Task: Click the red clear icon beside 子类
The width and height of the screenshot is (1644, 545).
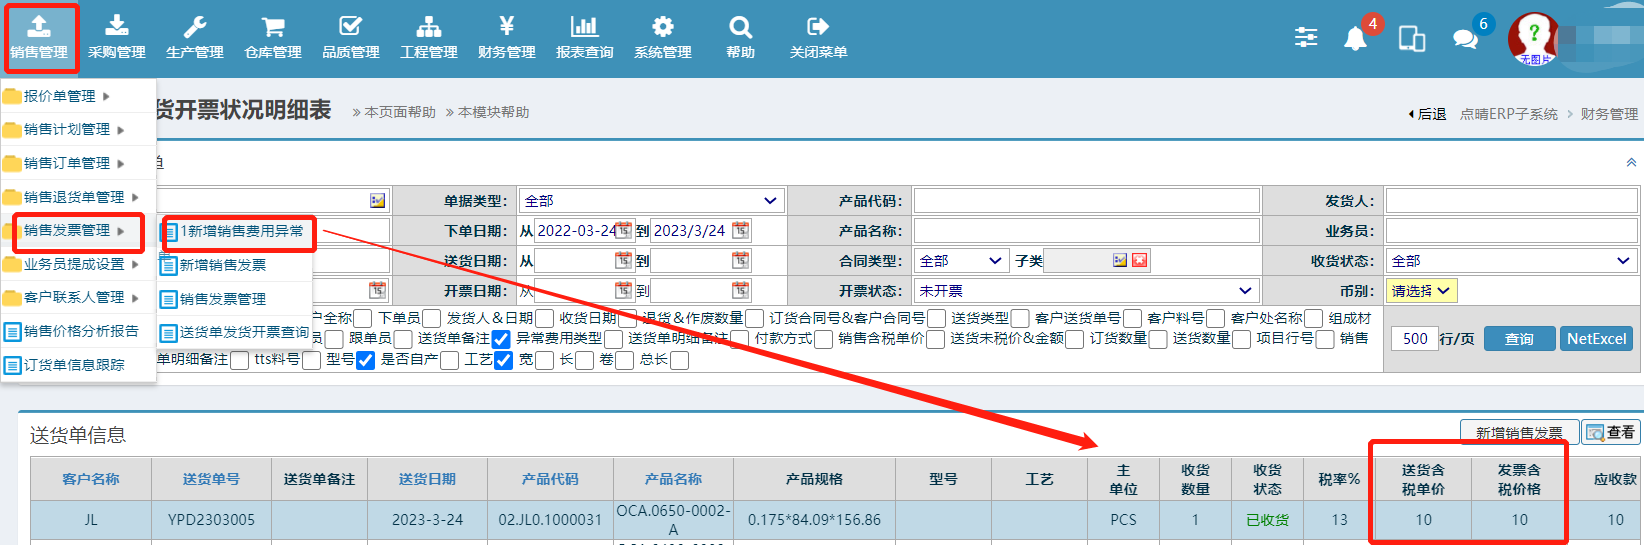Action: 1139,261
